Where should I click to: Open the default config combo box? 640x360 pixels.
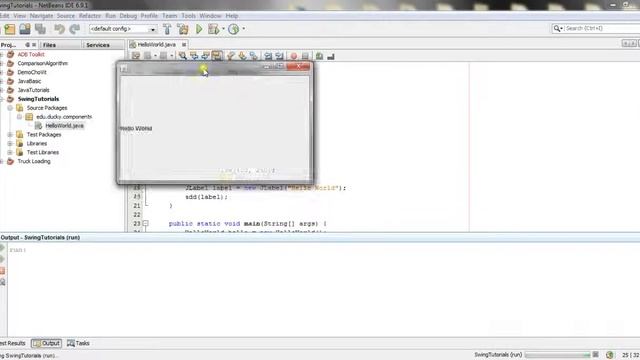(x=123, y=29)
